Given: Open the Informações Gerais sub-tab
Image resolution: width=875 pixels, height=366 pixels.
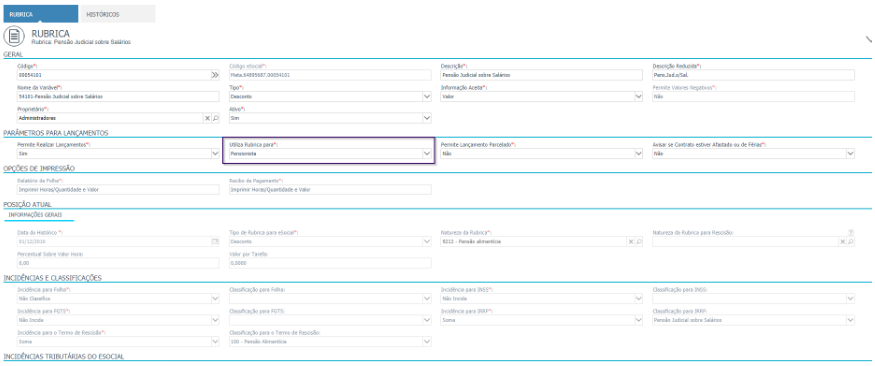Looking at the screenshot, I should pos(39,215).
